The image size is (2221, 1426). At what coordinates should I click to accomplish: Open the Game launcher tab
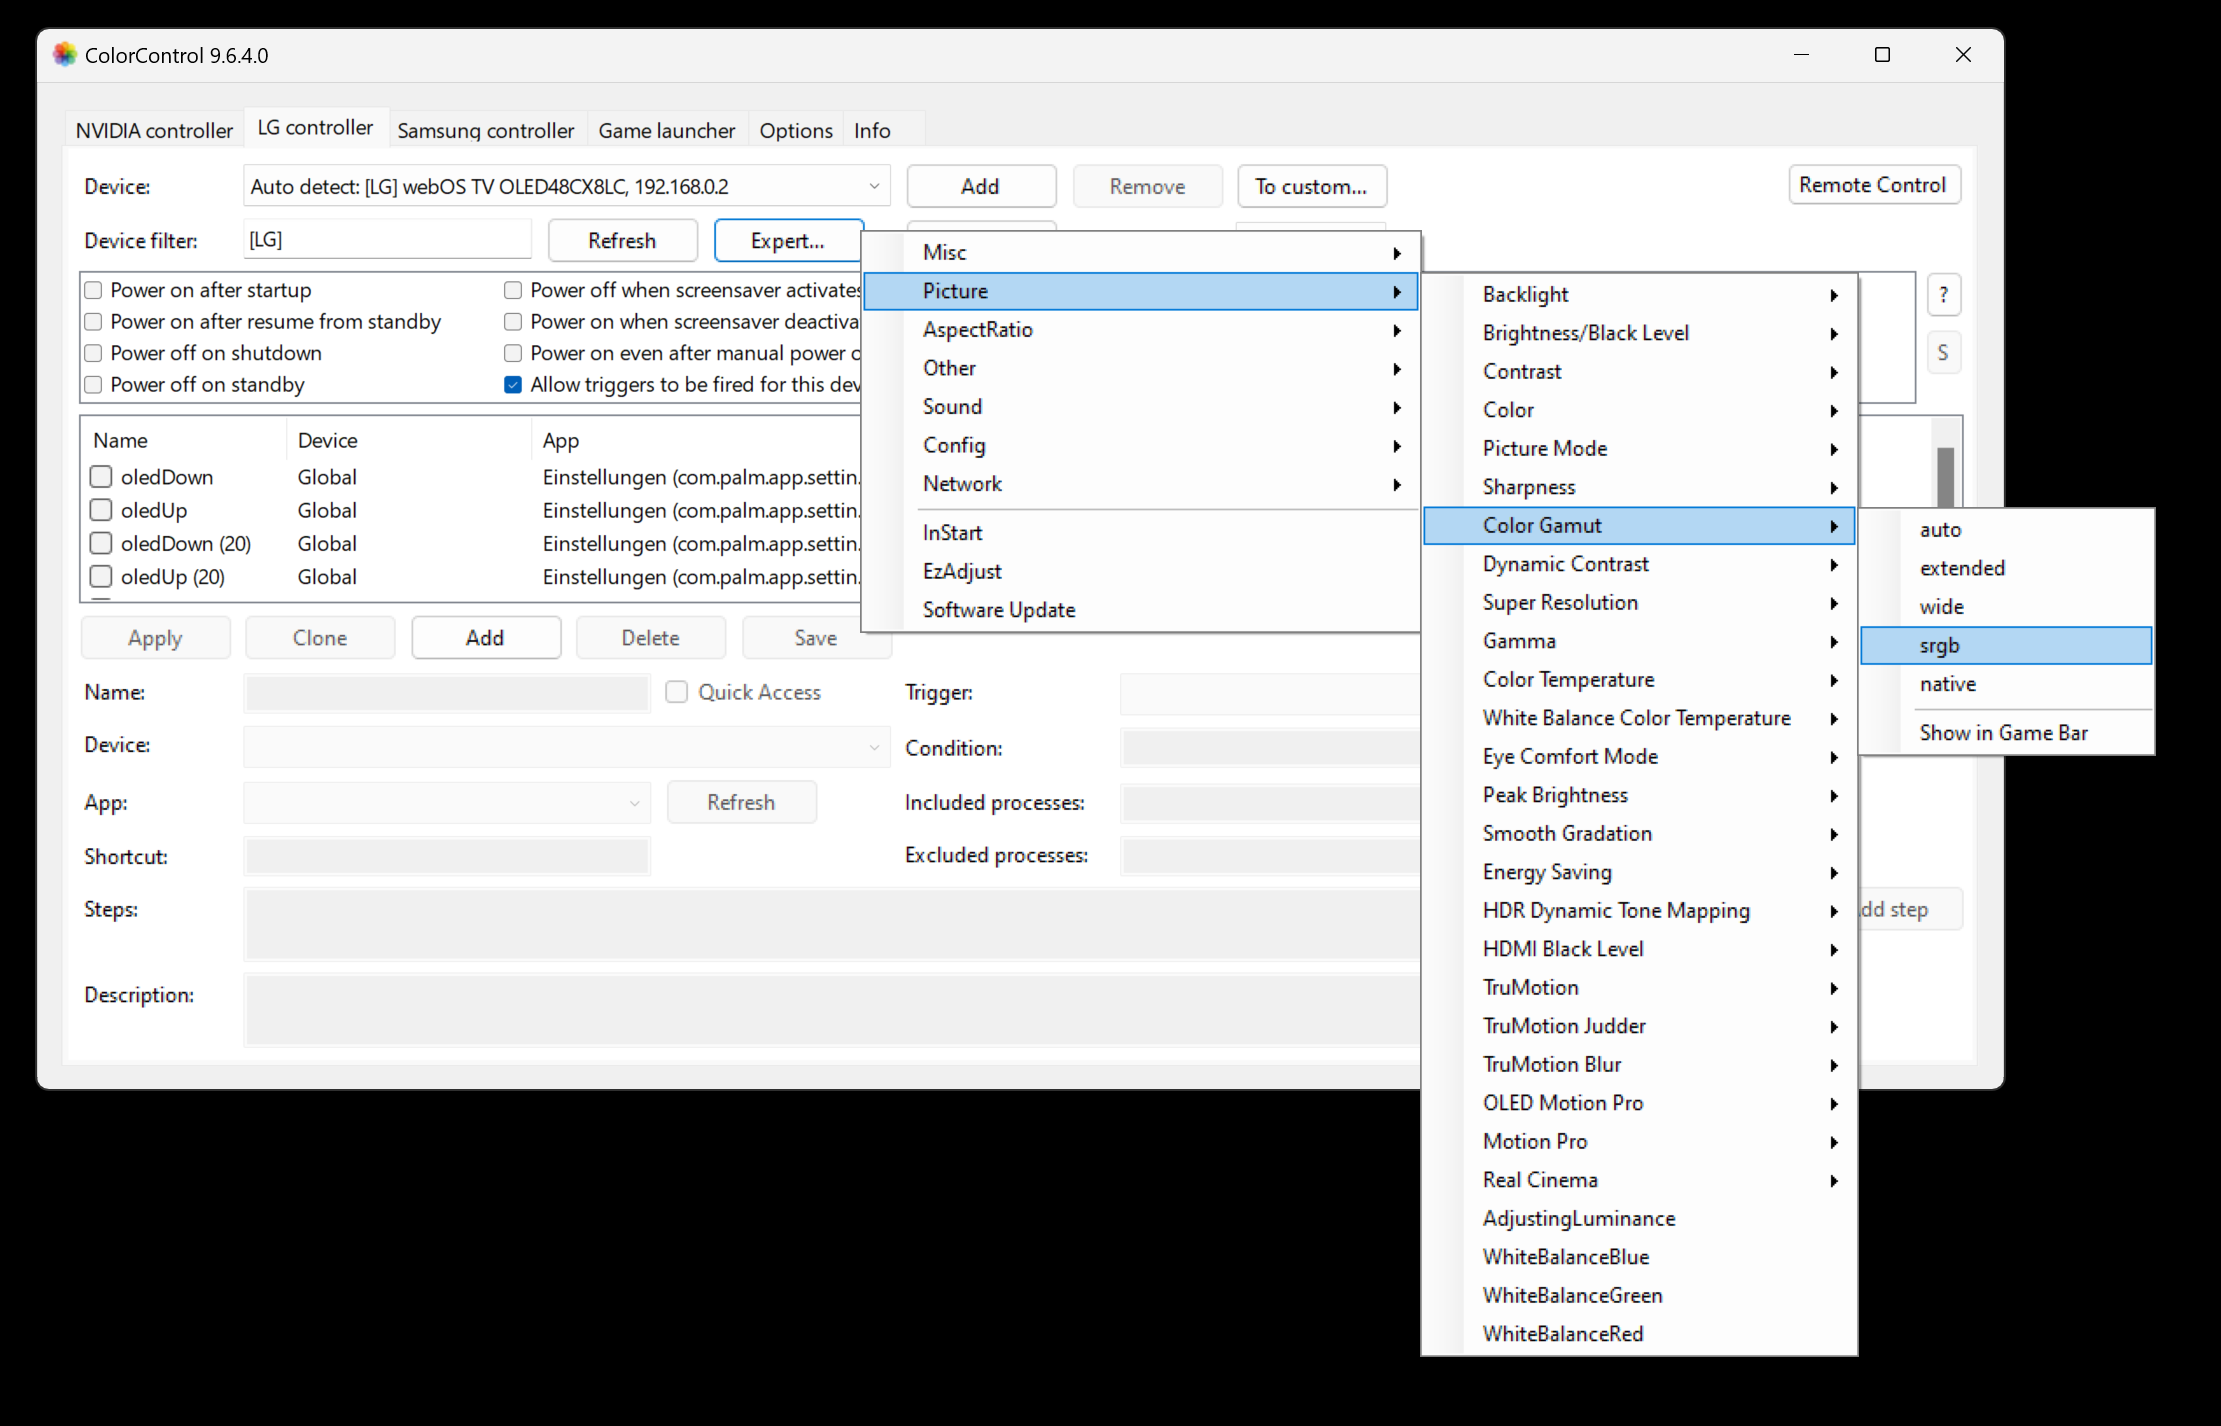tap(666, 130)
